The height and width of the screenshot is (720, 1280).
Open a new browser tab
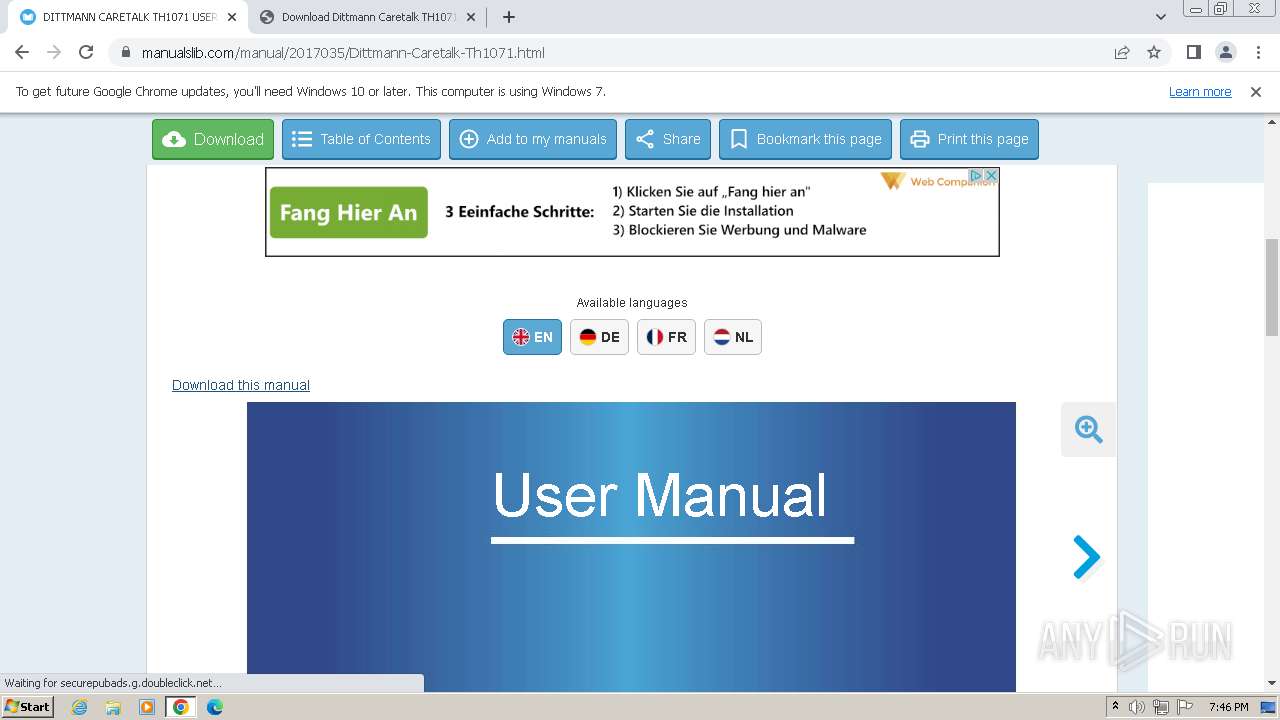(508, 17)
